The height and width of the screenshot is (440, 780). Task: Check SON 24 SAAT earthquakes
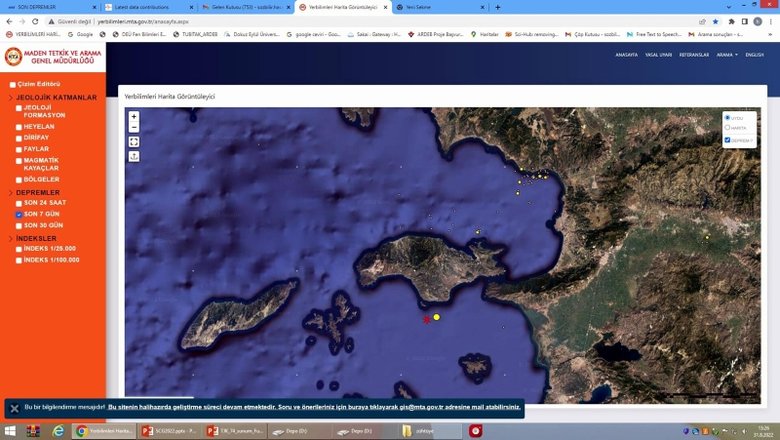[19, 203]
